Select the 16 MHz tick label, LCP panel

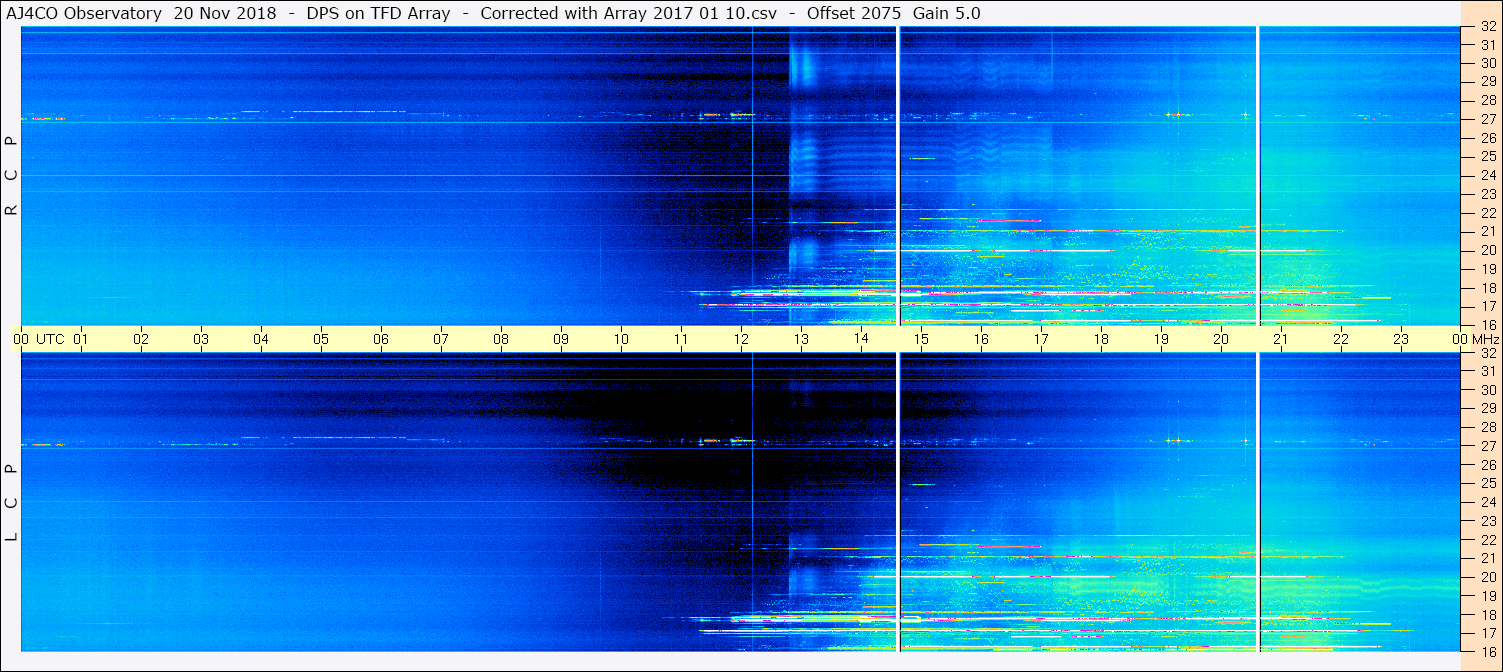1487,651
